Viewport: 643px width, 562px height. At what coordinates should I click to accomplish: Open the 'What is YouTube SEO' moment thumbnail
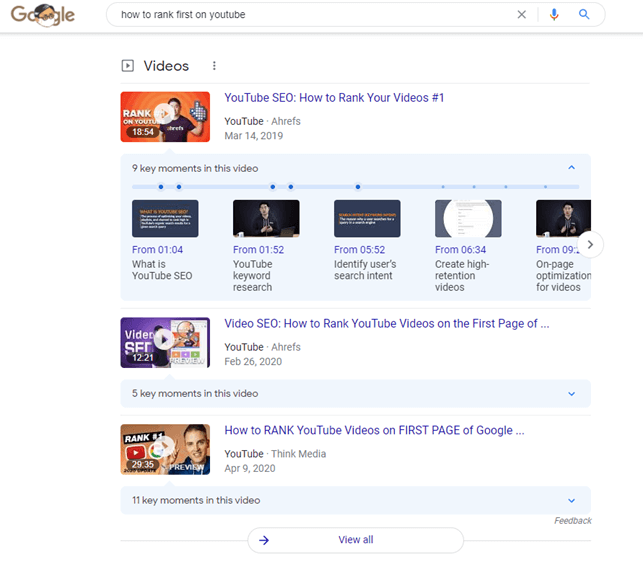(x=165, y=218)
